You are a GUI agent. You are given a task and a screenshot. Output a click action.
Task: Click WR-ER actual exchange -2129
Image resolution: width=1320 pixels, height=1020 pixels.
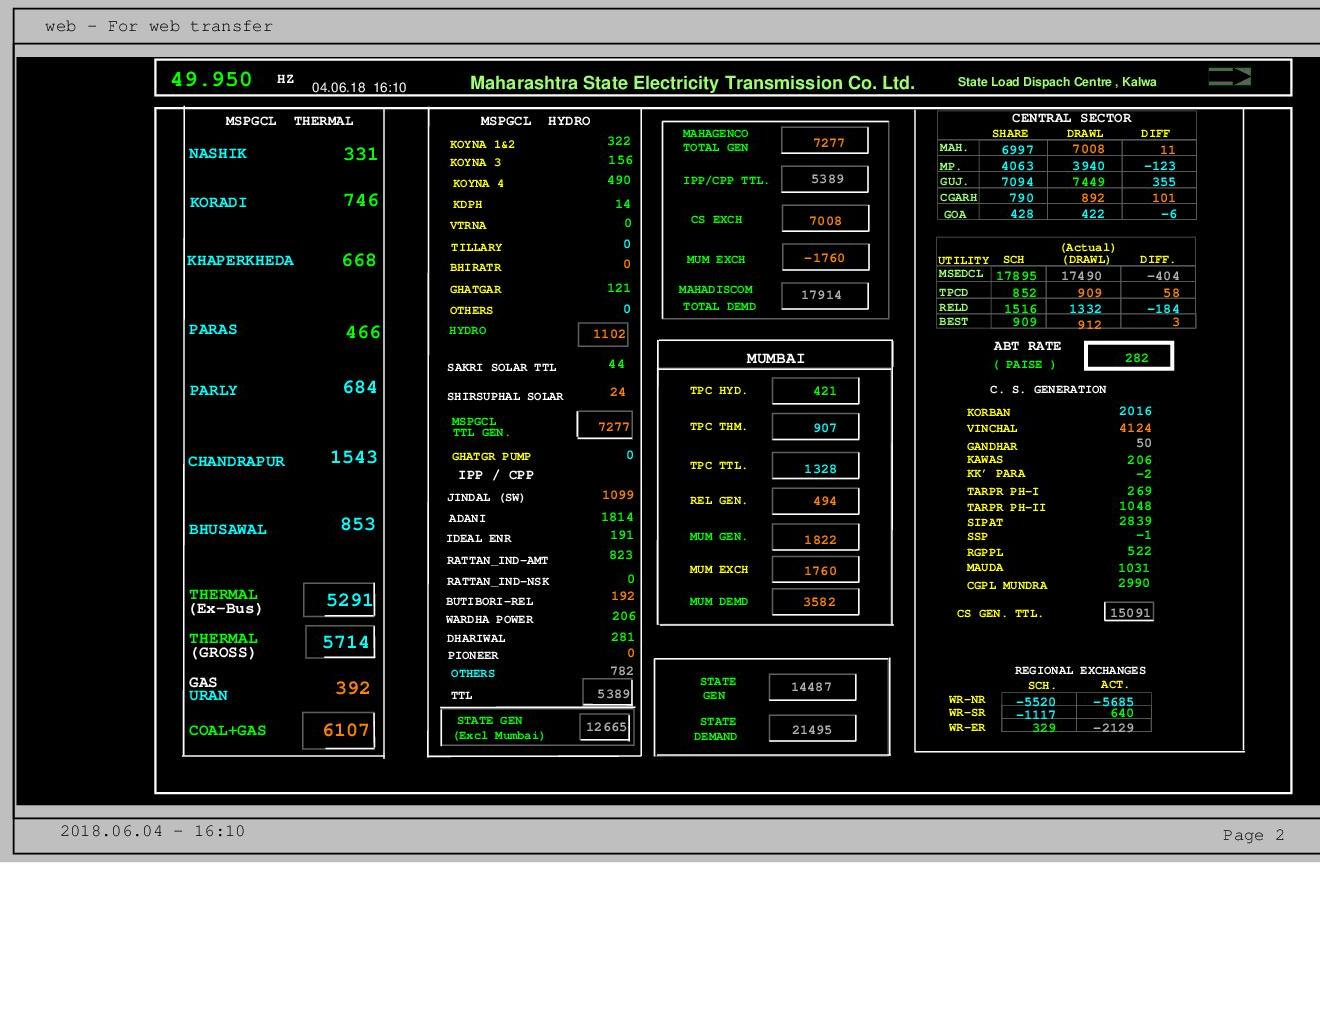coord(1113,727)
